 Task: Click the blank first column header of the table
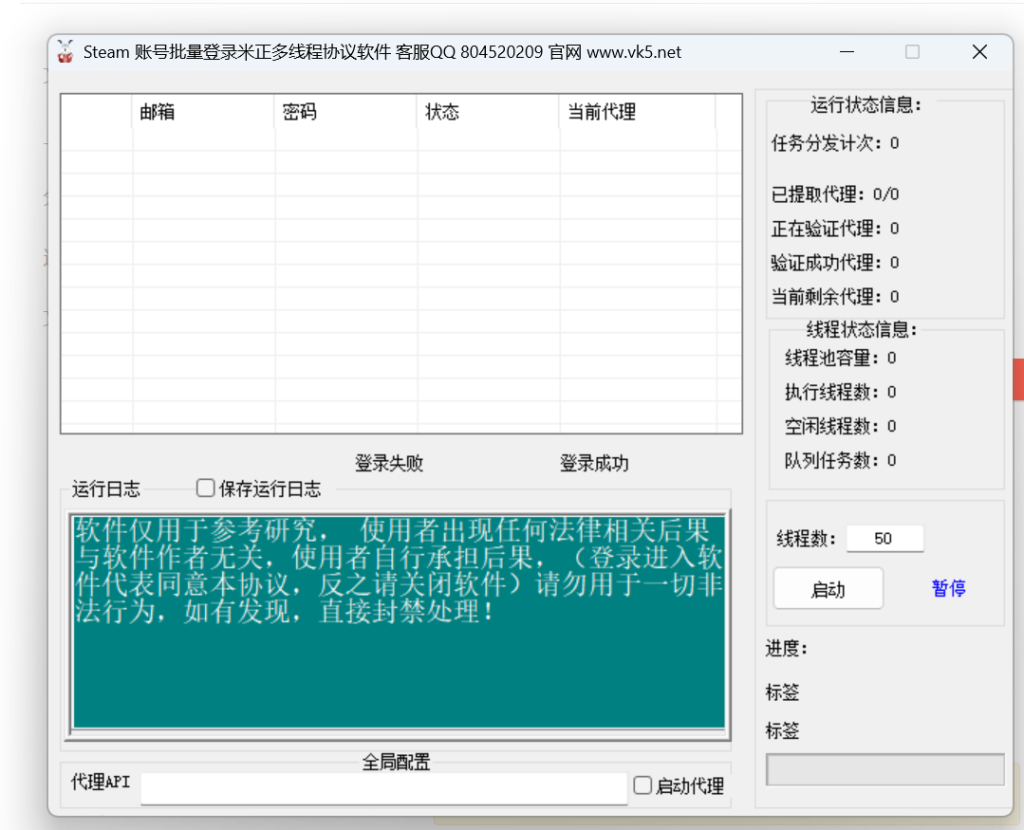point(97,112)
